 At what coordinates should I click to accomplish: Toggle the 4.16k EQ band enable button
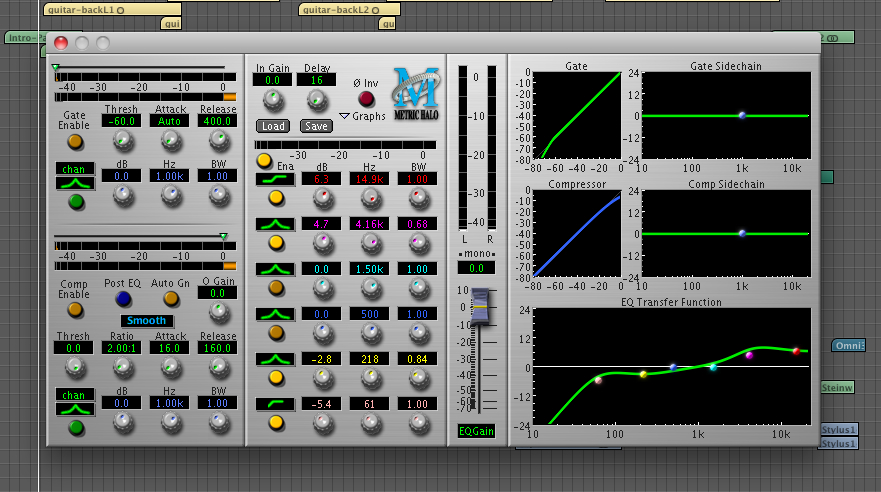coord(275,243)
